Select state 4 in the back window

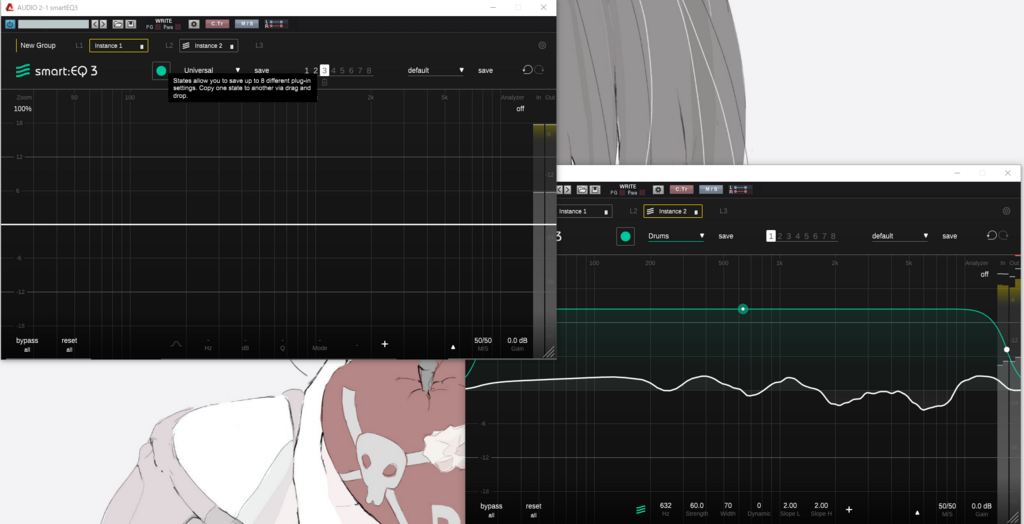(797, 236)
